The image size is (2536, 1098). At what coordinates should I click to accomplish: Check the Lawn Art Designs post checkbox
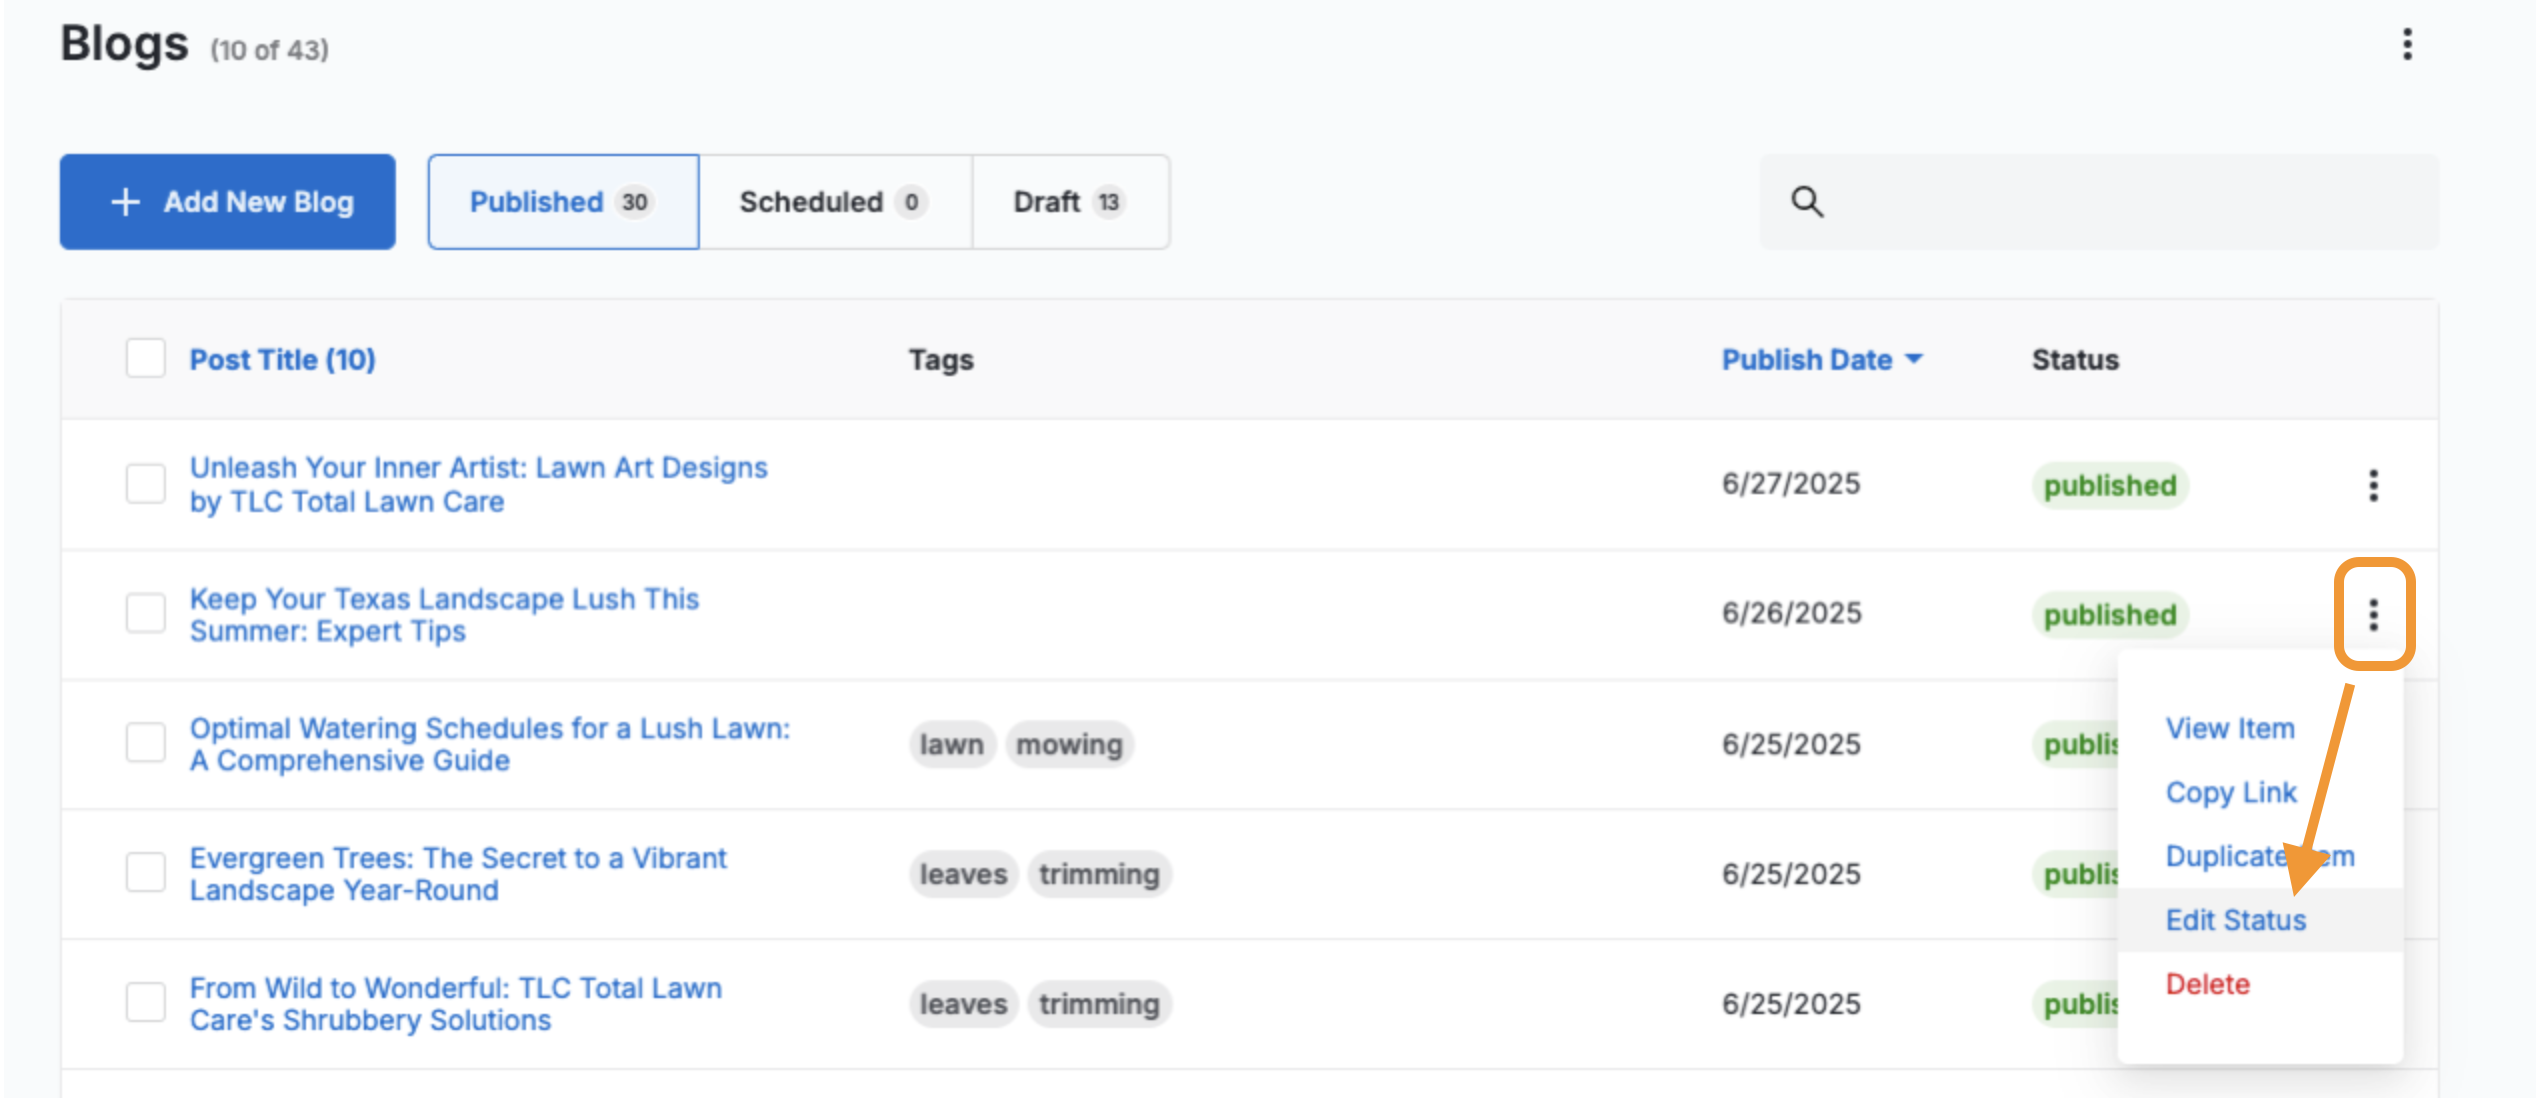(146, 484)
